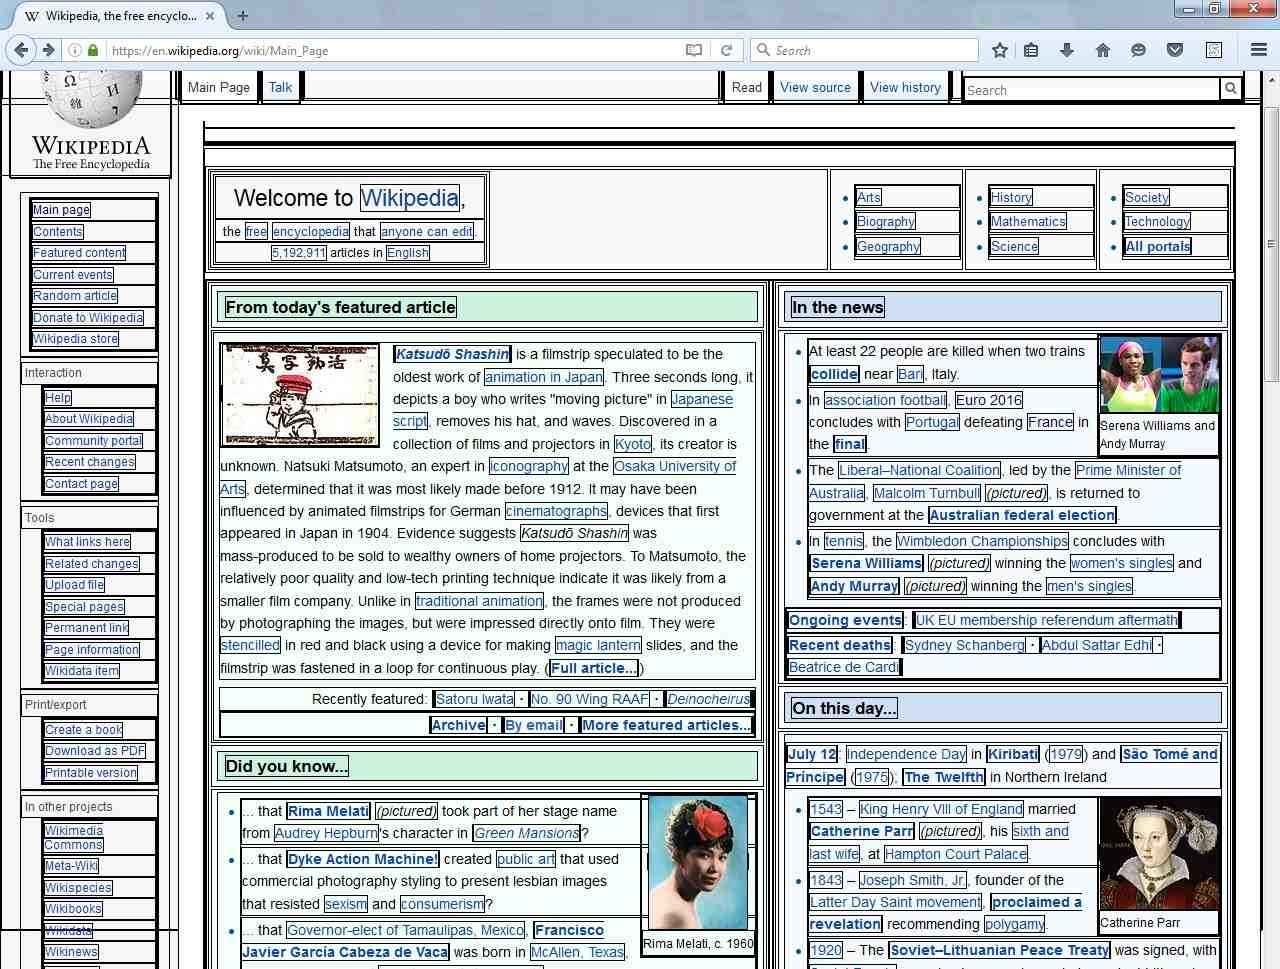Bookmark this page with the star icon
1280x969 pixels.
(x=999, y=50)
